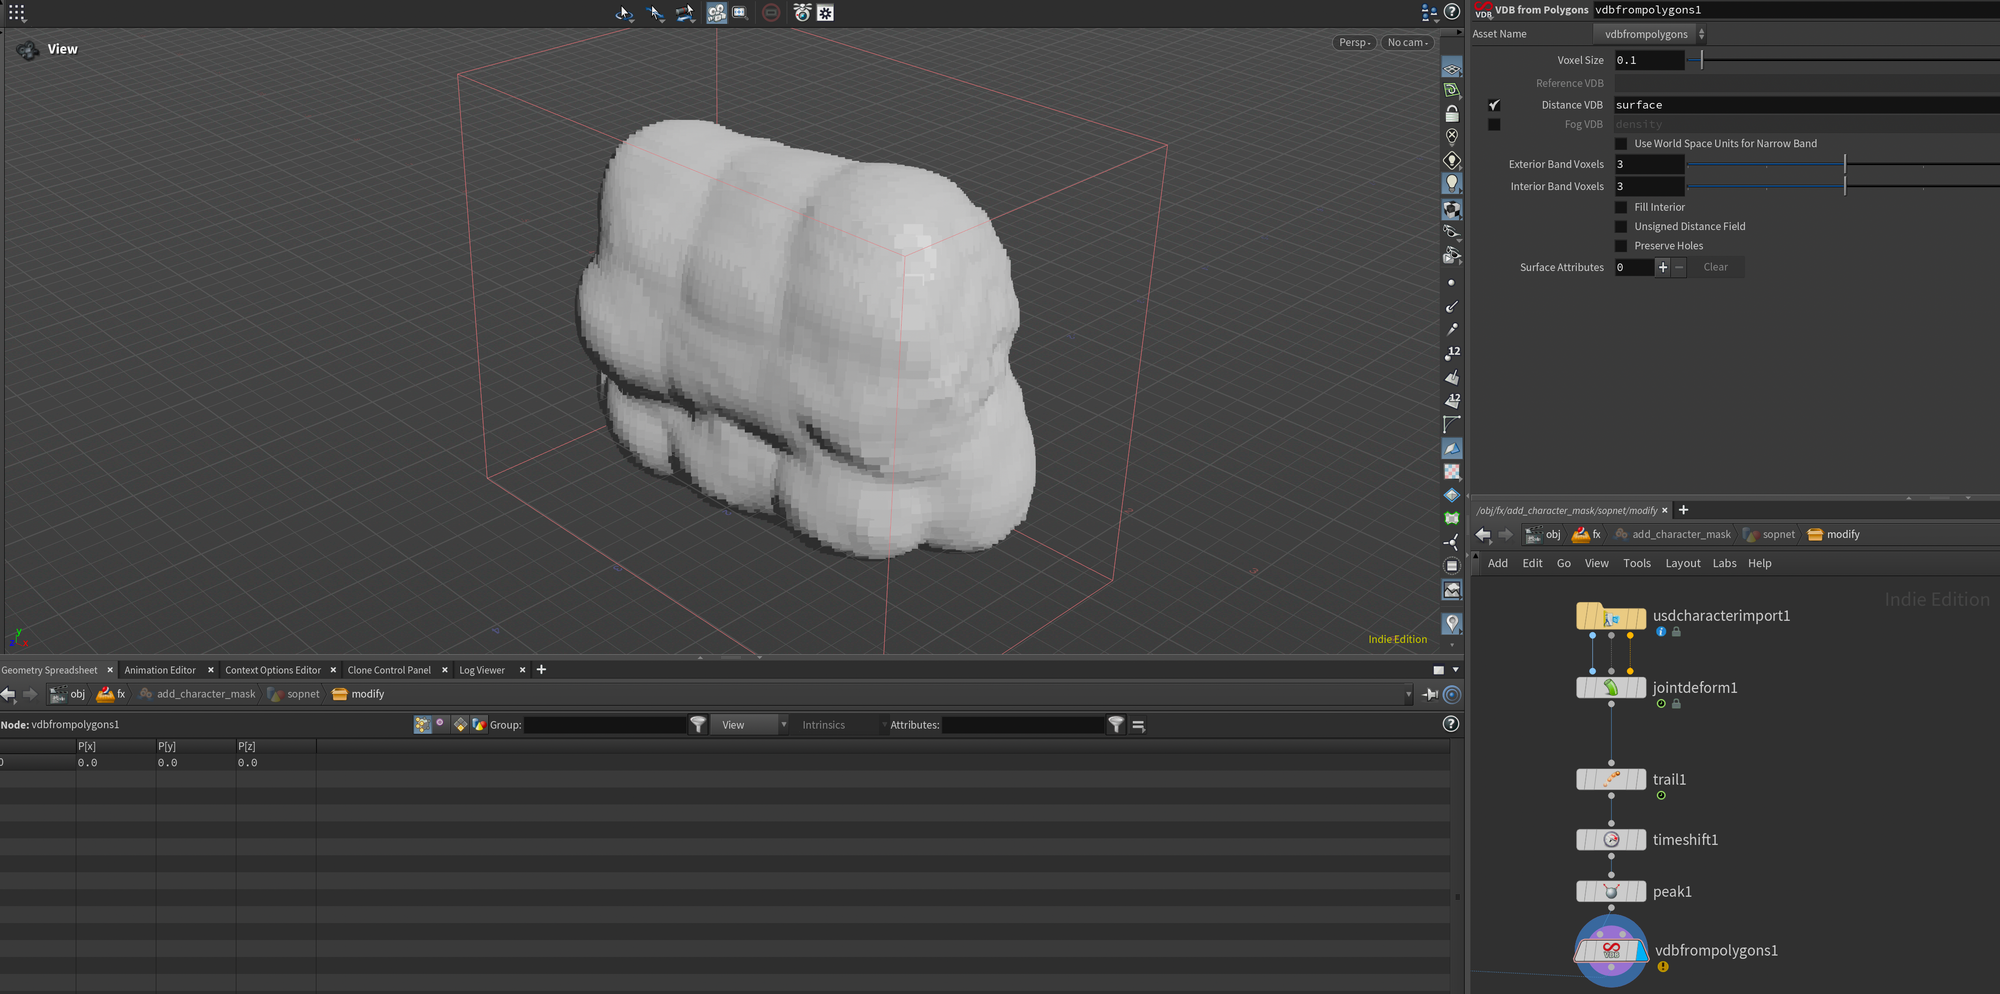
Task: Expand the spreadsheet View dropdown
Action: (x=752, y=725)
